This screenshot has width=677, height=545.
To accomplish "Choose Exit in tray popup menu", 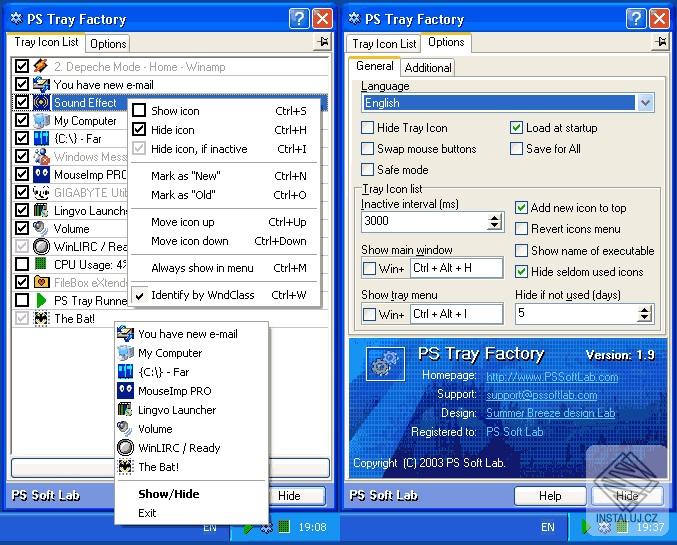I will click(192, 513).
